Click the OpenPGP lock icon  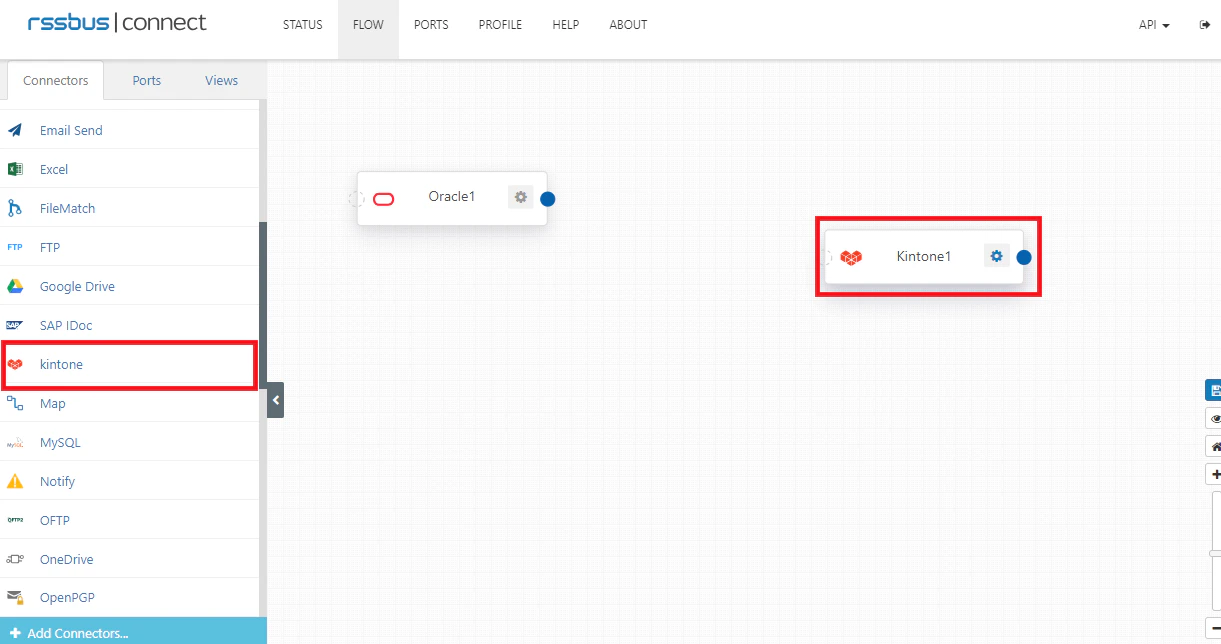coord(15,597)
